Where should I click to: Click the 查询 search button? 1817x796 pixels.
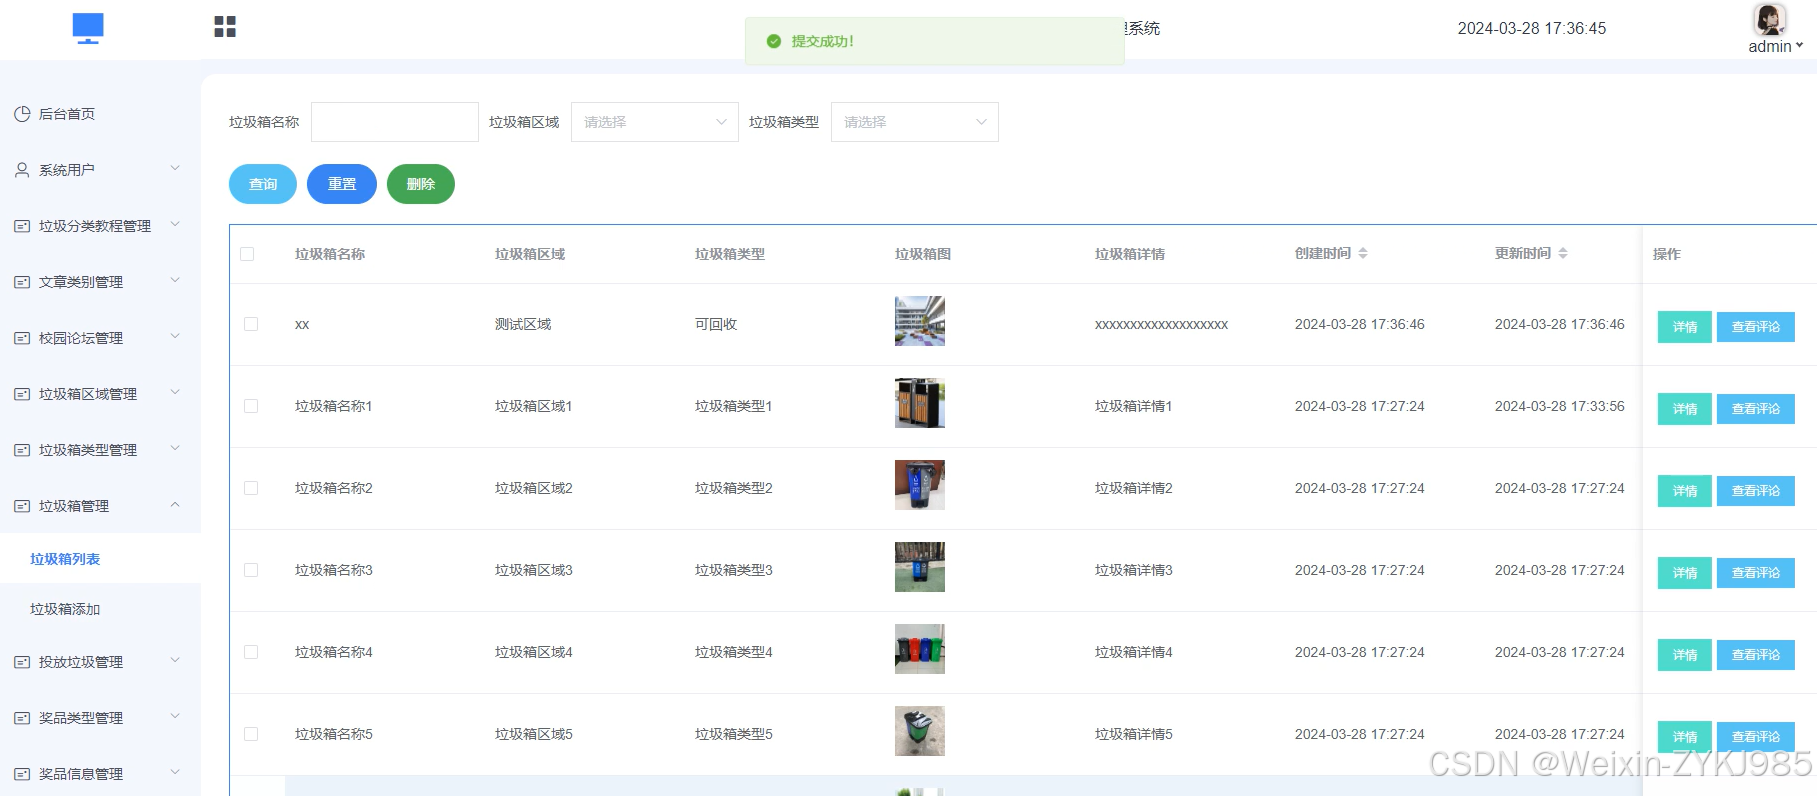(263, 184)
